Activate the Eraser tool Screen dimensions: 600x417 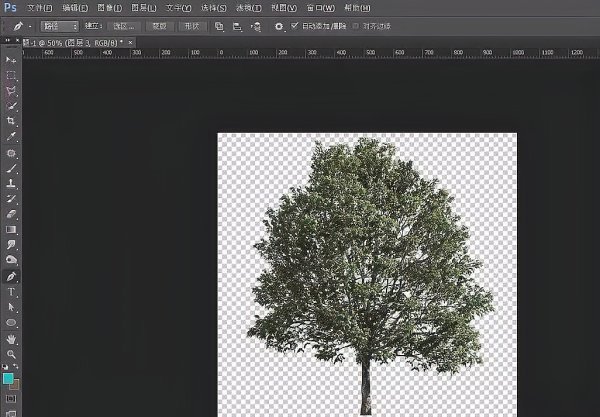tap(11, 214)
